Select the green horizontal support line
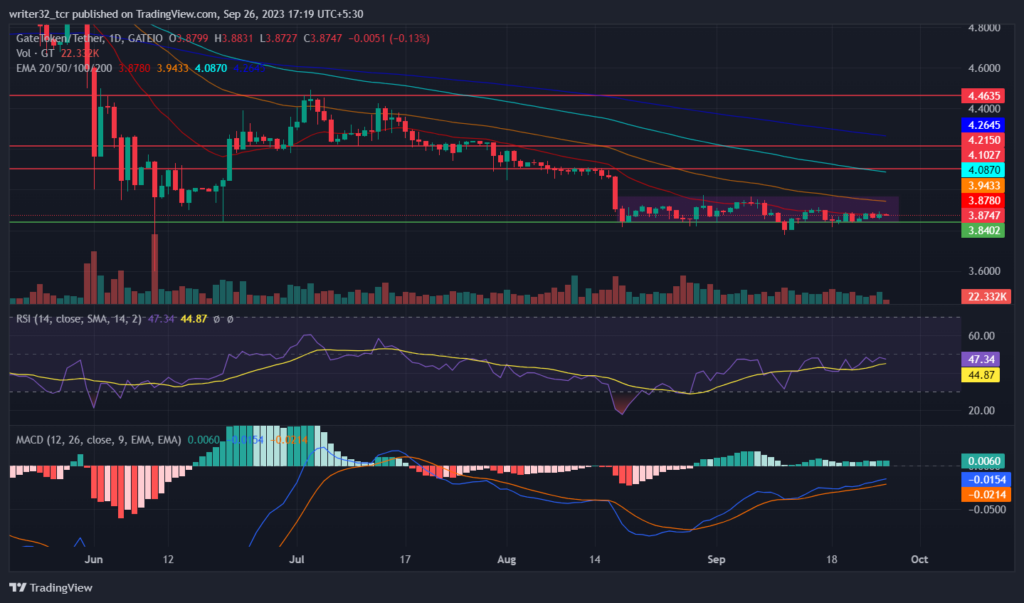The image size is (1024, 603). (x=485, y=222)
